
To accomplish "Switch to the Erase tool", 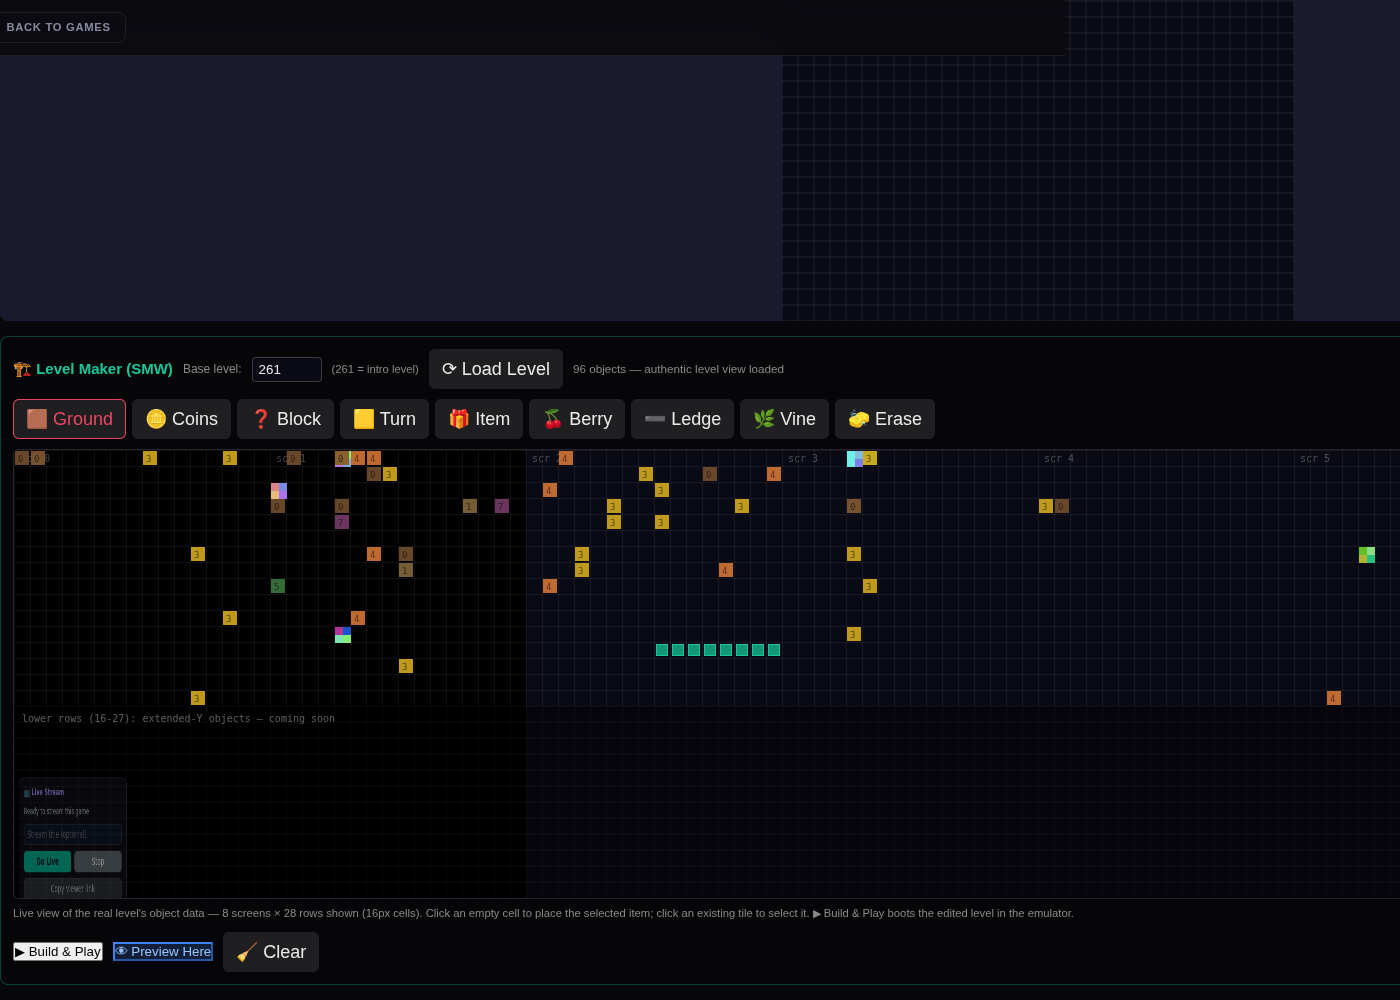I will 885,419.
